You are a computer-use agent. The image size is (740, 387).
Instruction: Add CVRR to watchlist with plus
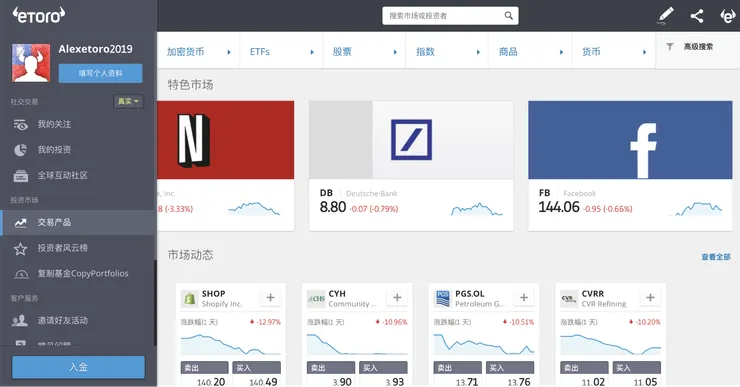coord(650,297)
